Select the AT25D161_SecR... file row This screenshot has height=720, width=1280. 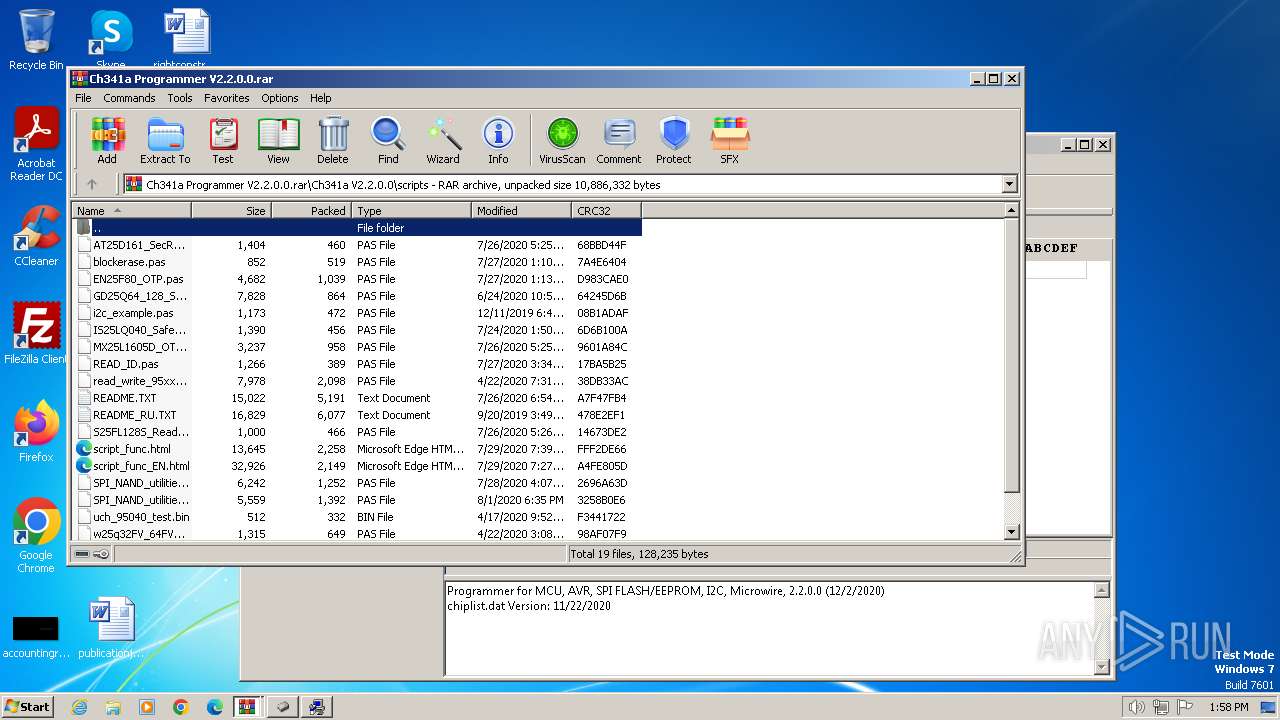(x=357, y=245)
